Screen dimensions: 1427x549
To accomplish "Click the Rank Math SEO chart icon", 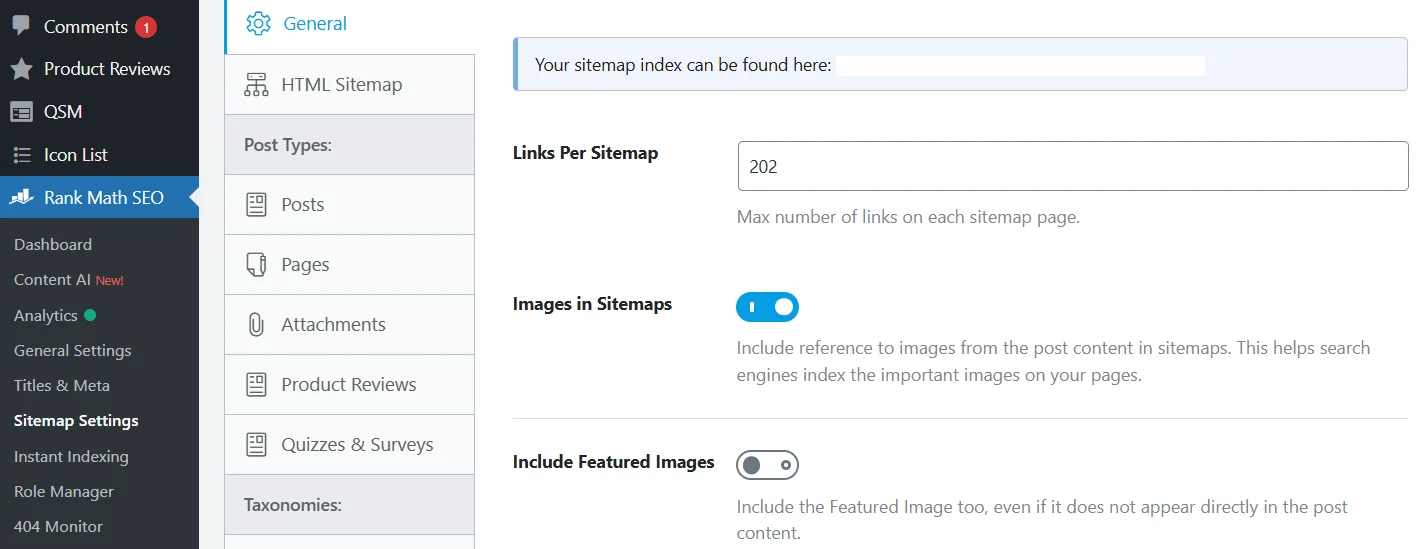I will click(22, 198).
